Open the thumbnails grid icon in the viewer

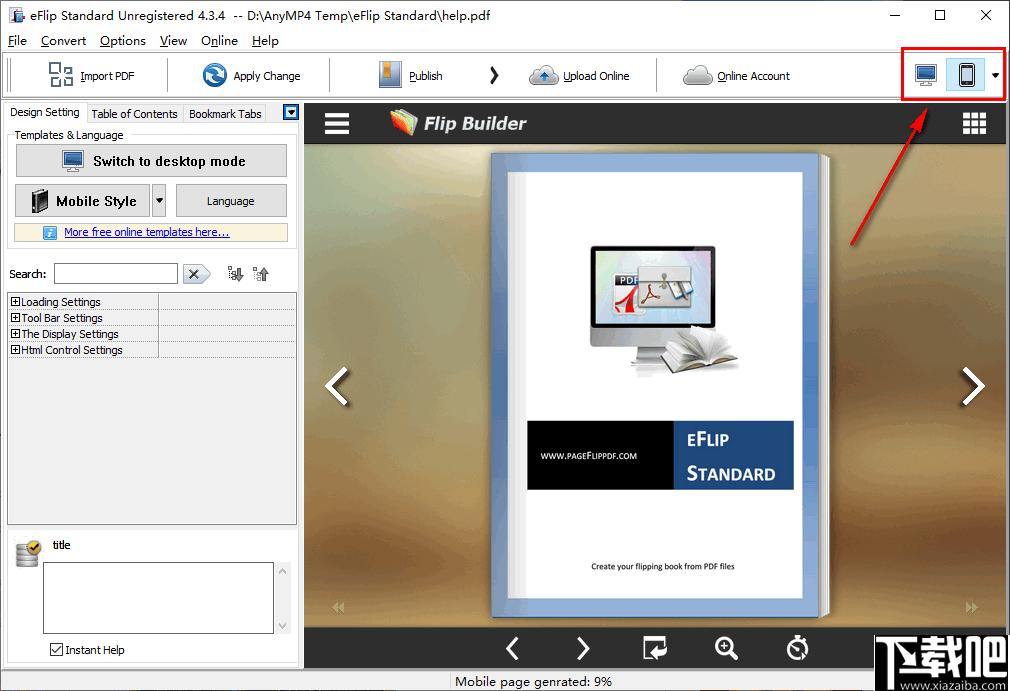point(973,123)
